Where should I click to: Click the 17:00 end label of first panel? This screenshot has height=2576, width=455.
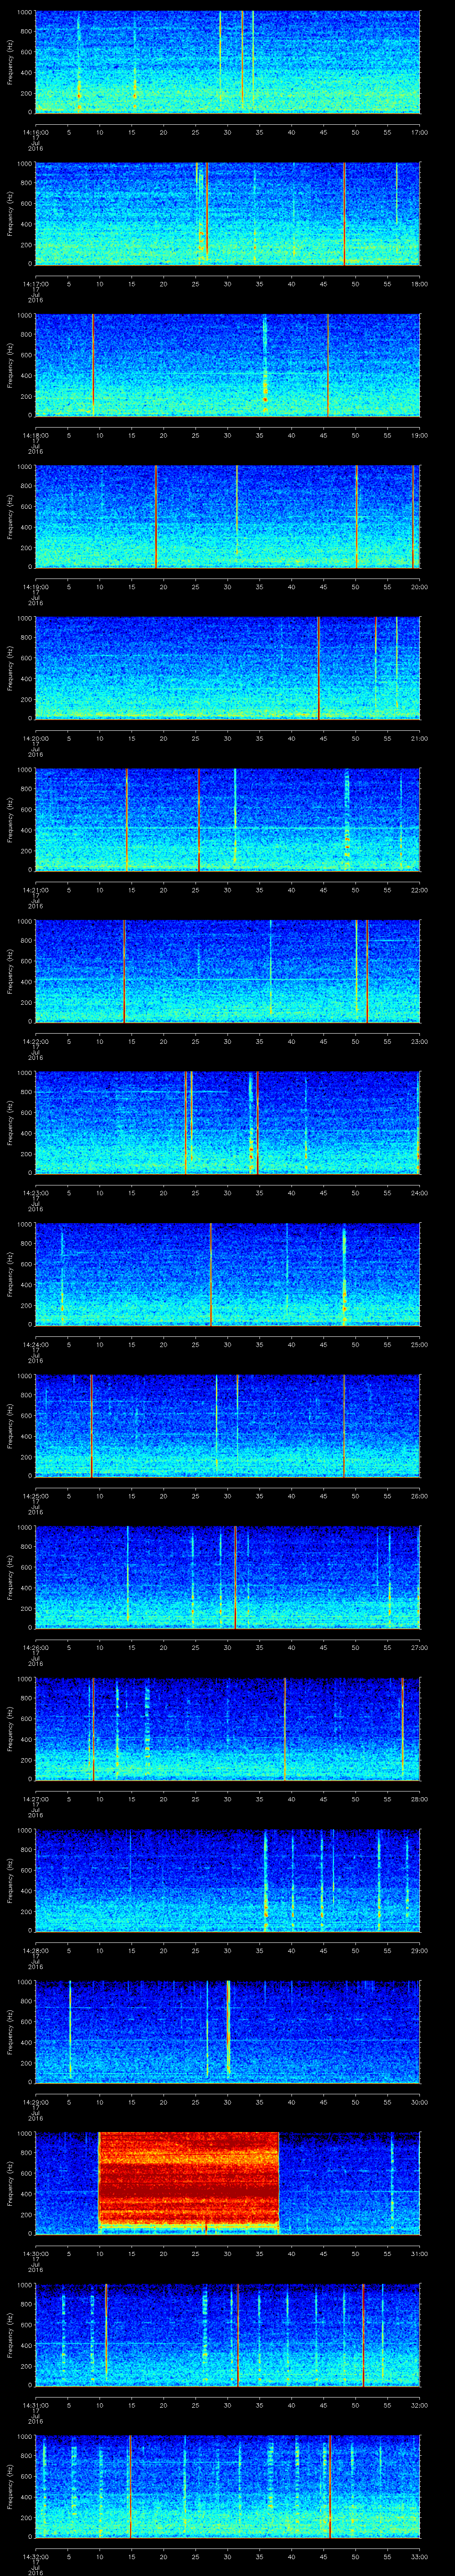(x=420, y=132)
